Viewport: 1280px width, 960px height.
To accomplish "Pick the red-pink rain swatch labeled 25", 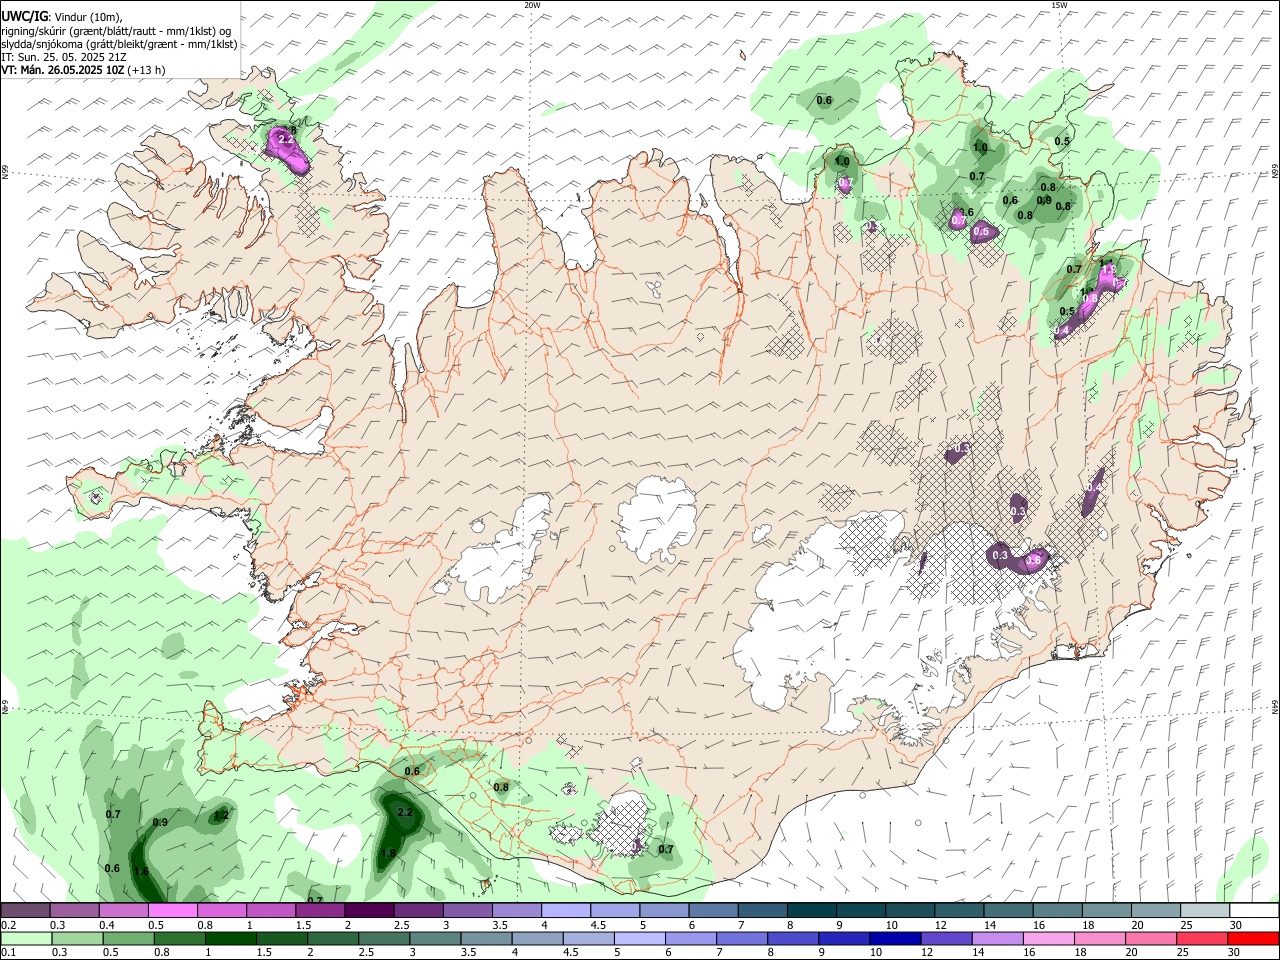I will pyautogui.click(x=1203, y=939).
